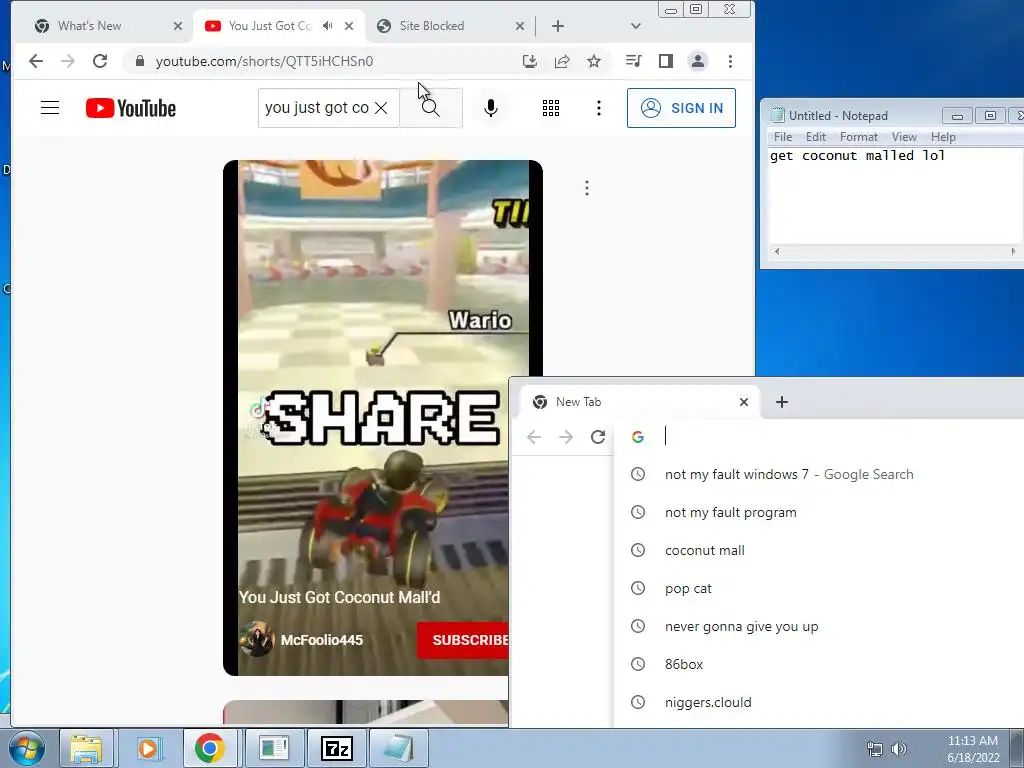Click Notepad horizontal scrollbar left arrow
The width and height of the screenshot is (1024, 768).
(776, 251)
